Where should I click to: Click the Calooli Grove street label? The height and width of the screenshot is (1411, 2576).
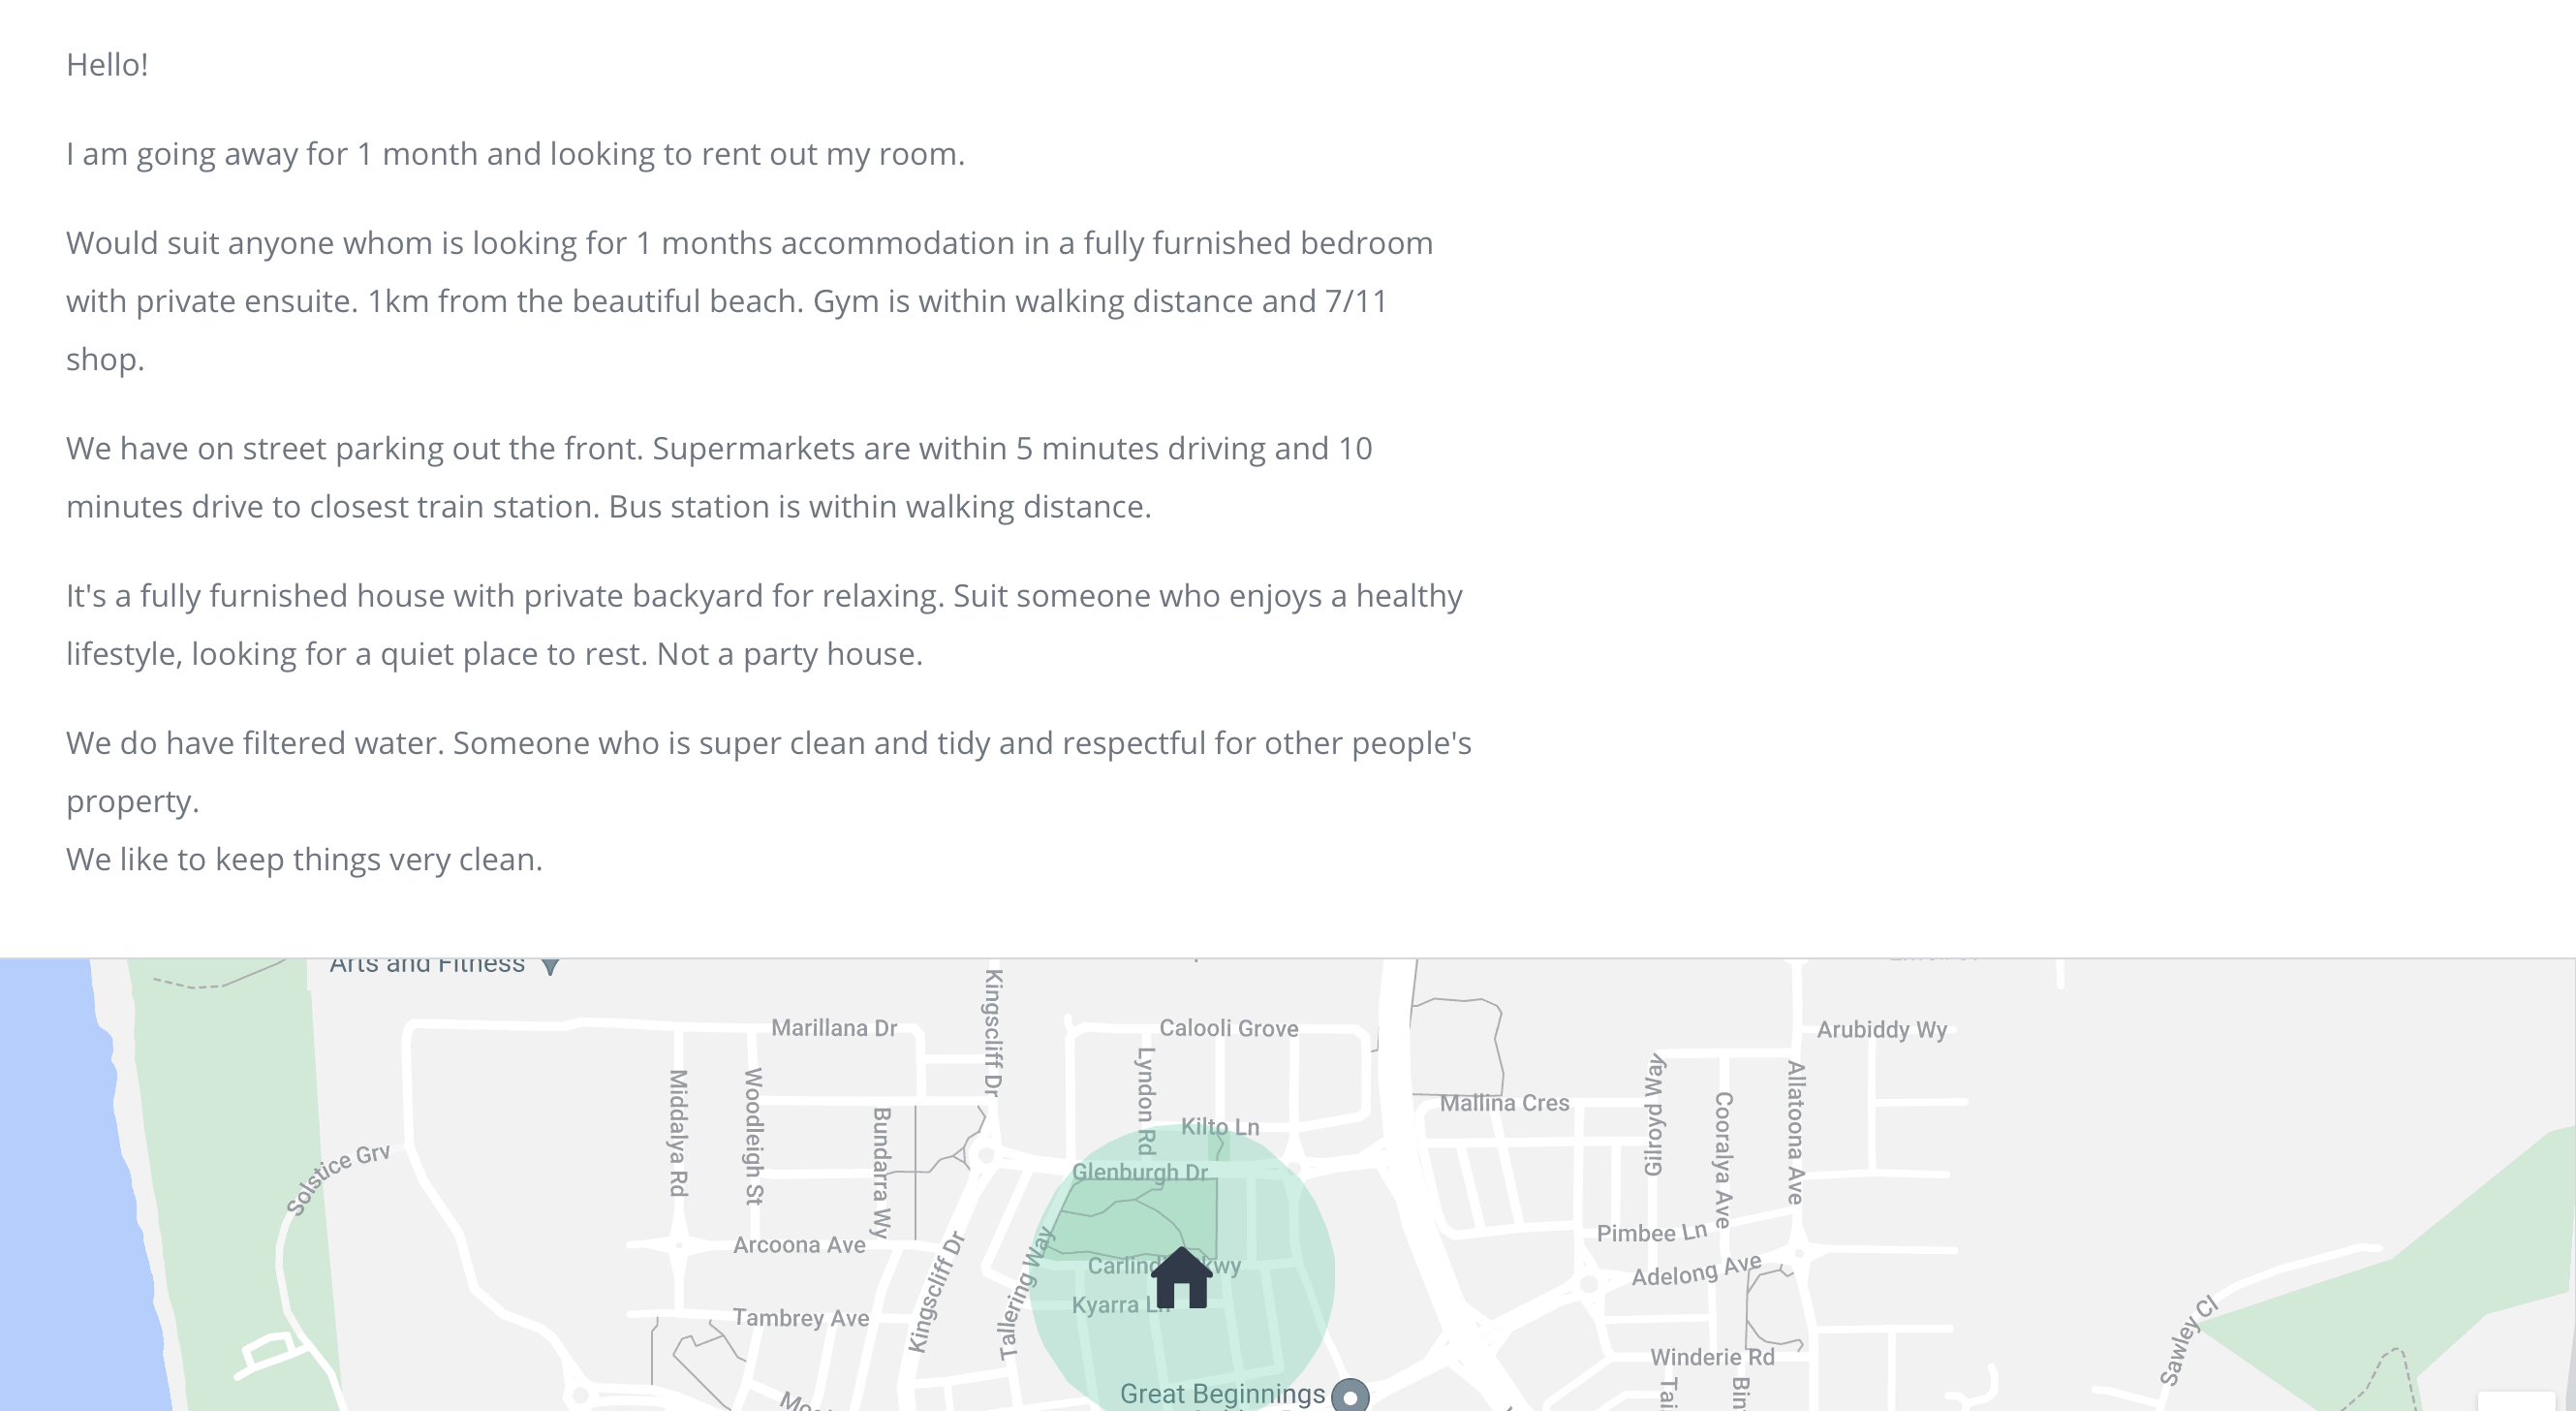click(x=1228, y=1028)
